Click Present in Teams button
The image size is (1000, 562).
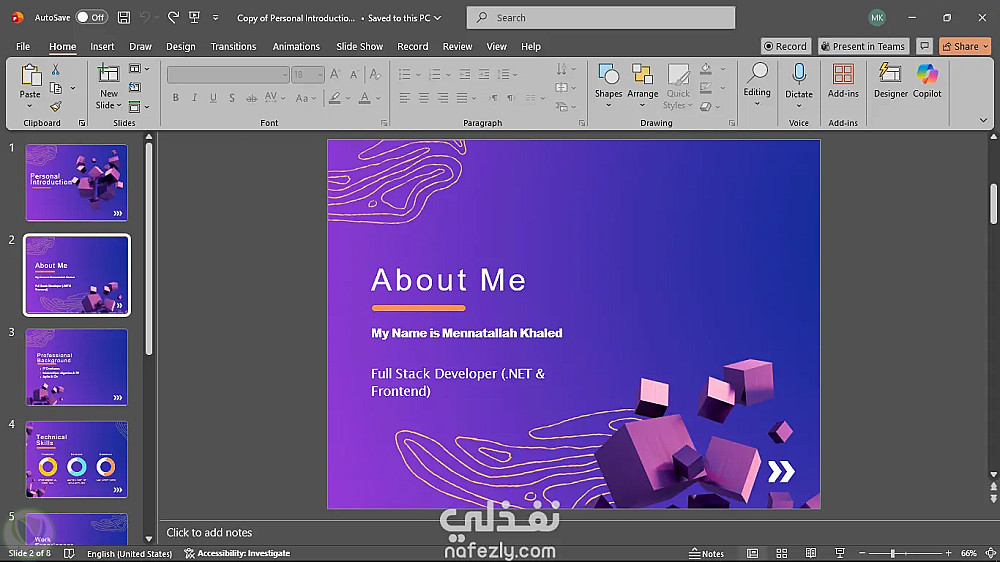863,46
